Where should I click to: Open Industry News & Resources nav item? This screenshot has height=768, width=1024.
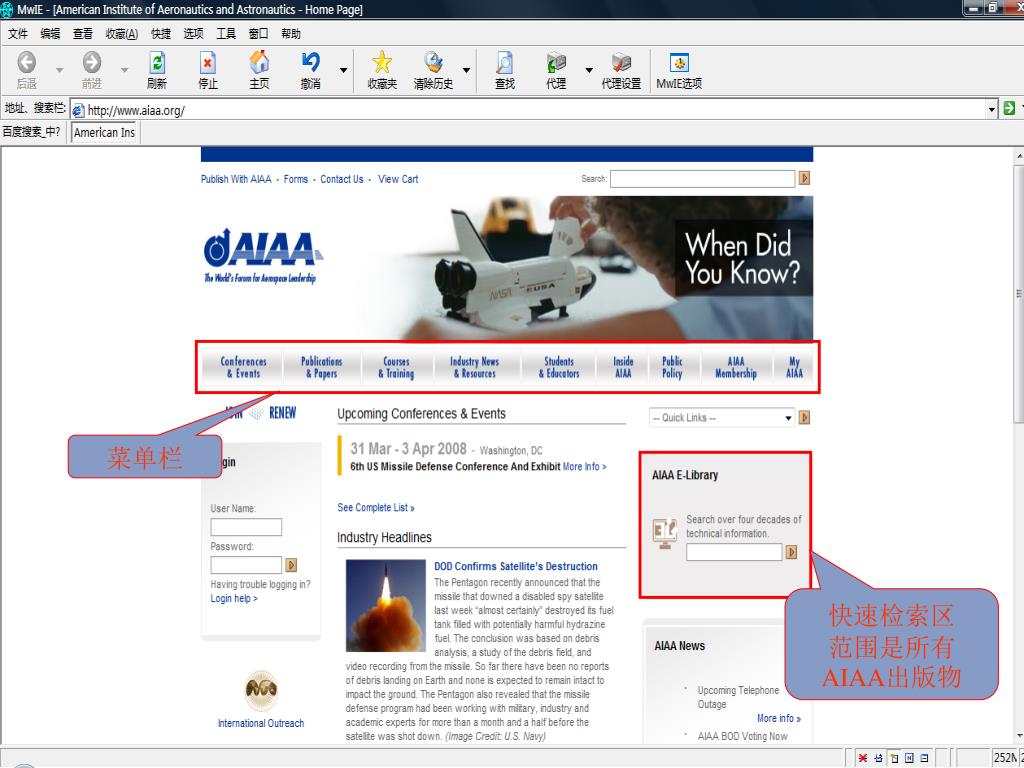click(475, 367)
